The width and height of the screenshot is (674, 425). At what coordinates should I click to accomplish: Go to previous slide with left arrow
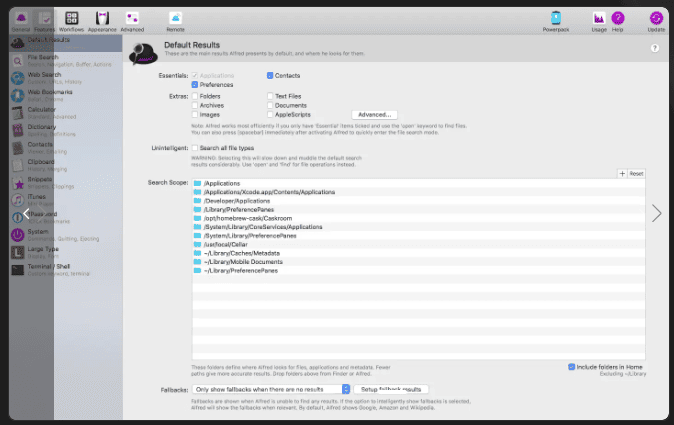point(27,214)
